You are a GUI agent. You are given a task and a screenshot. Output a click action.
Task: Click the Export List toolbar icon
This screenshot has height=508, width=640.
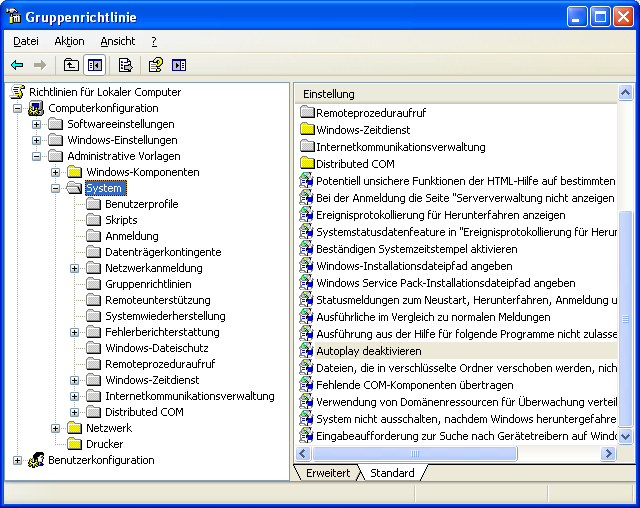point(125,65)
